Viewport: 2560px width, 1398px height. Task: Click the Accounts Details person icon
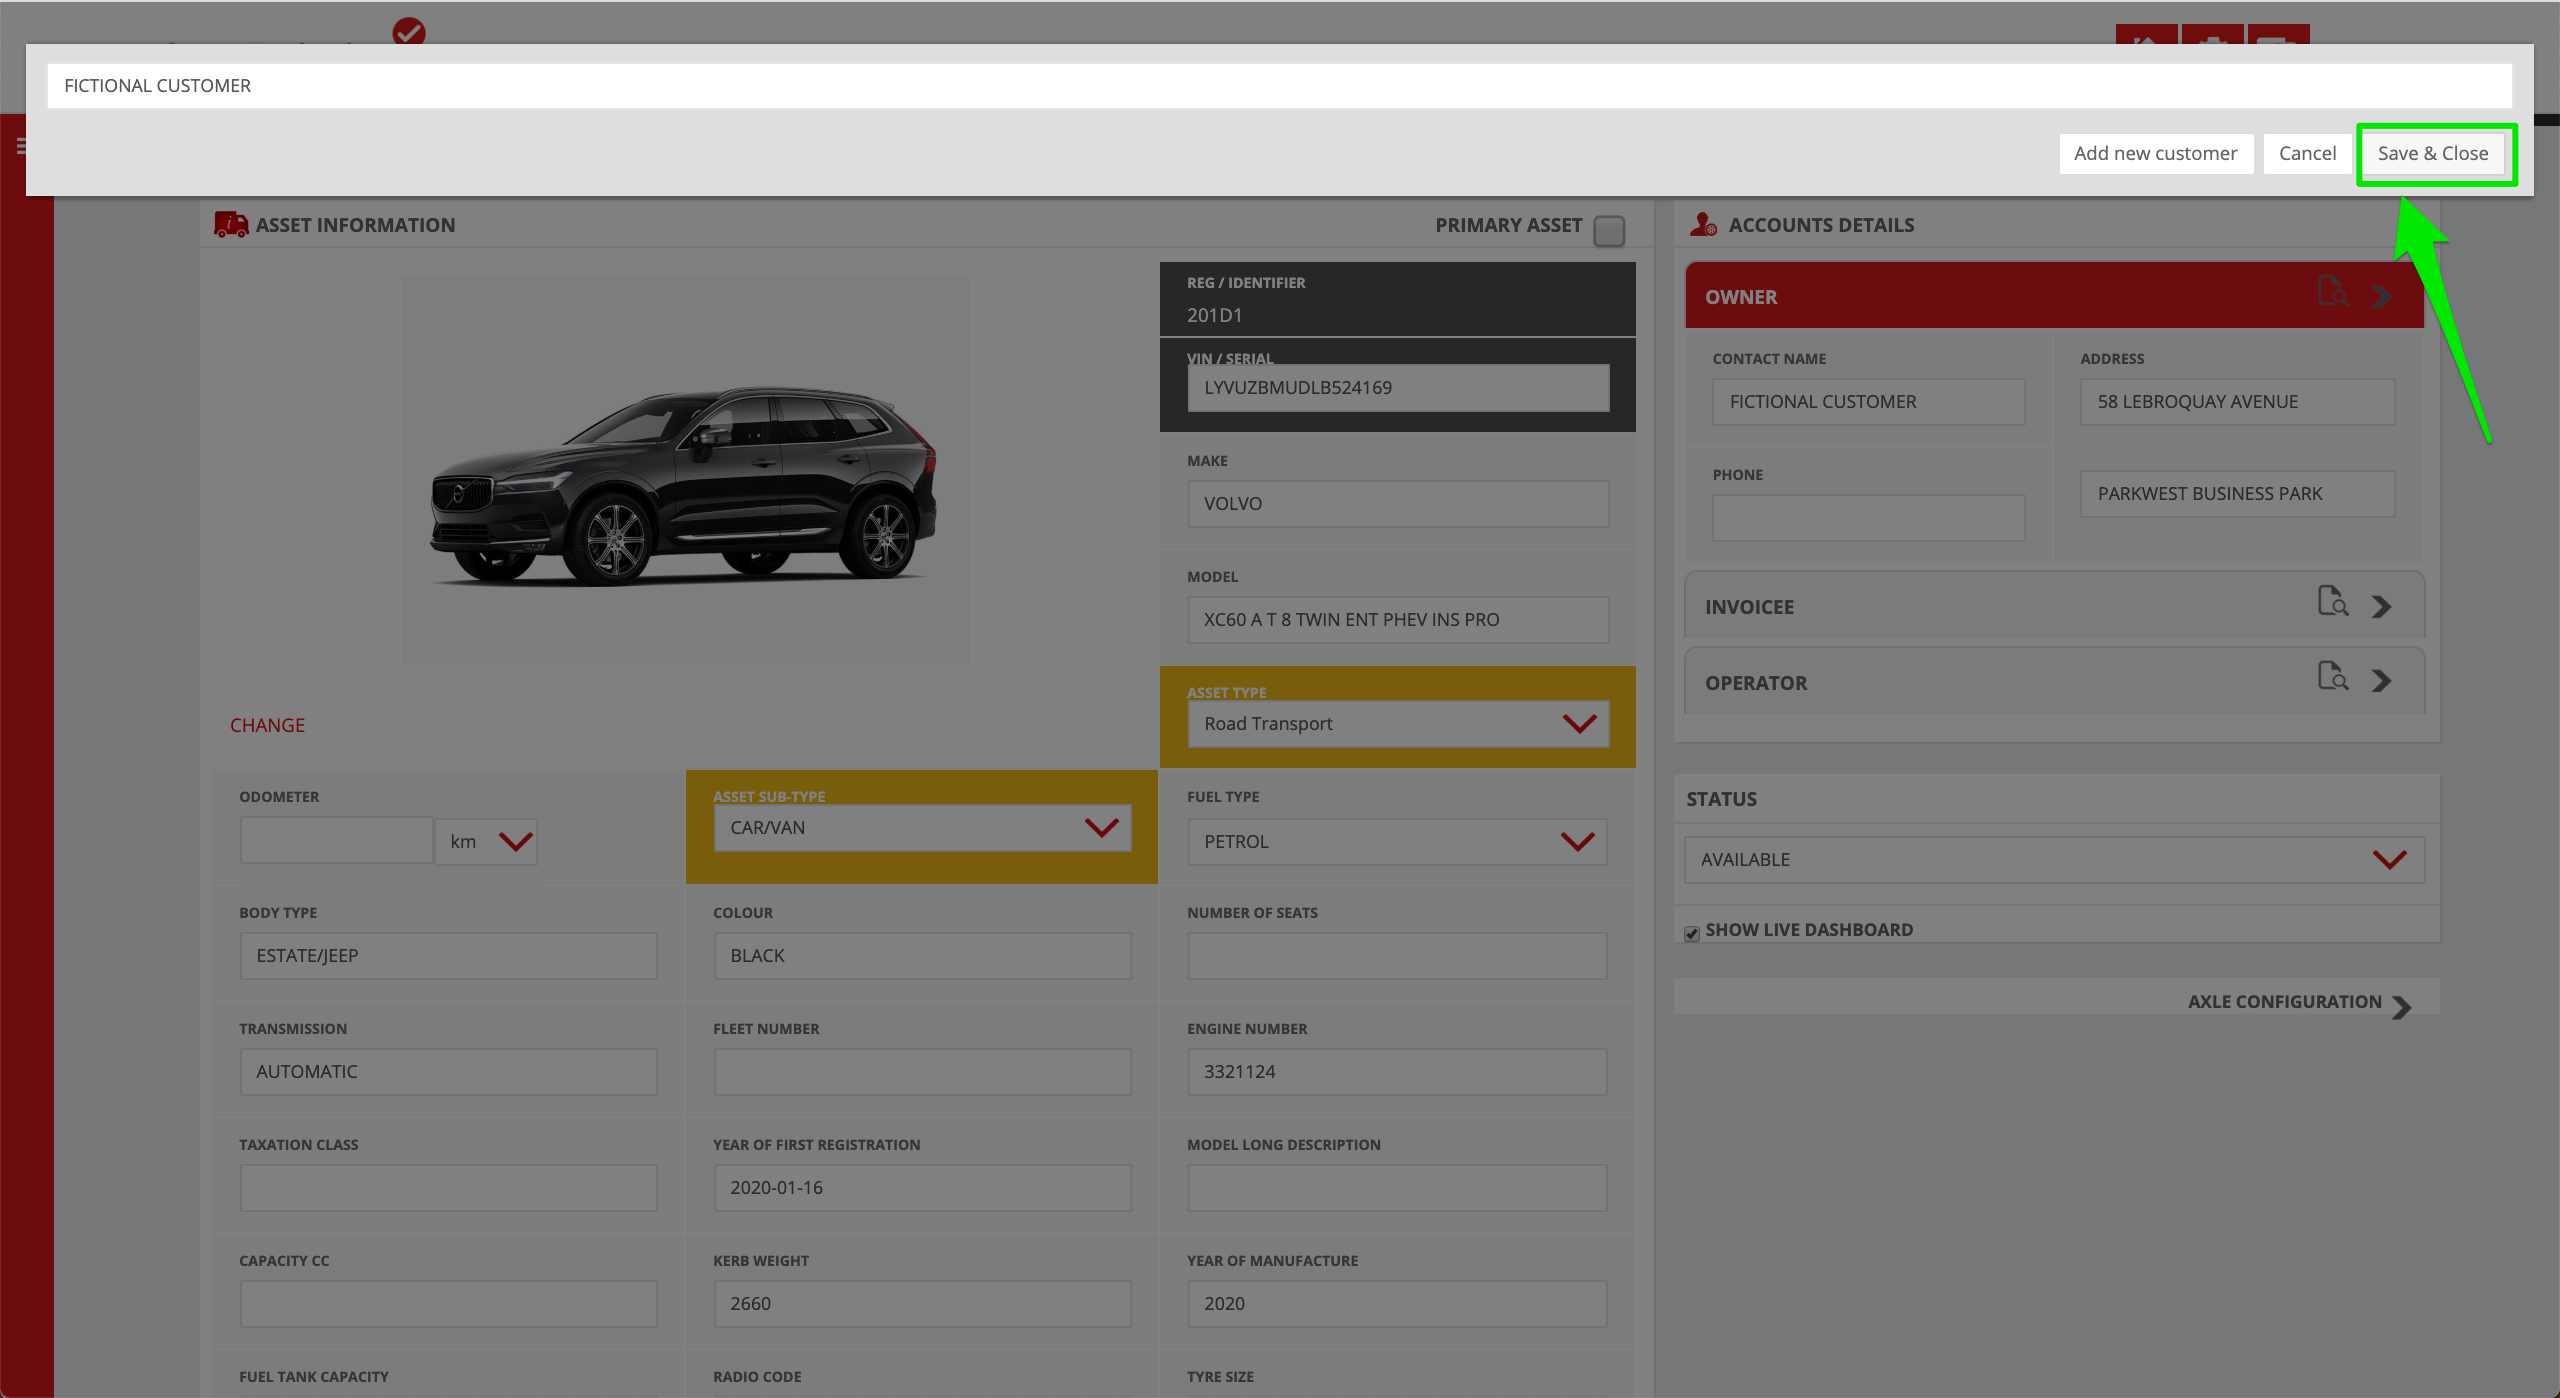[x=1703, y=225]
